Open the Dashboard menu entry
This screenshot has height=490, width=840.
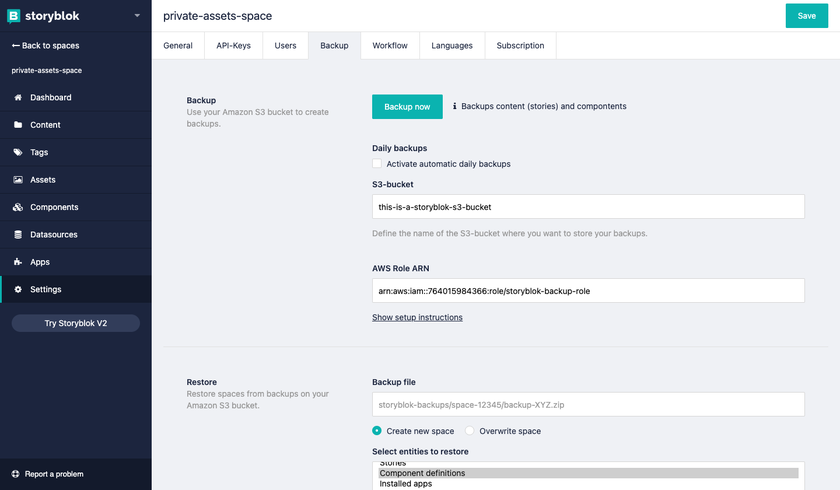[76, 97]
